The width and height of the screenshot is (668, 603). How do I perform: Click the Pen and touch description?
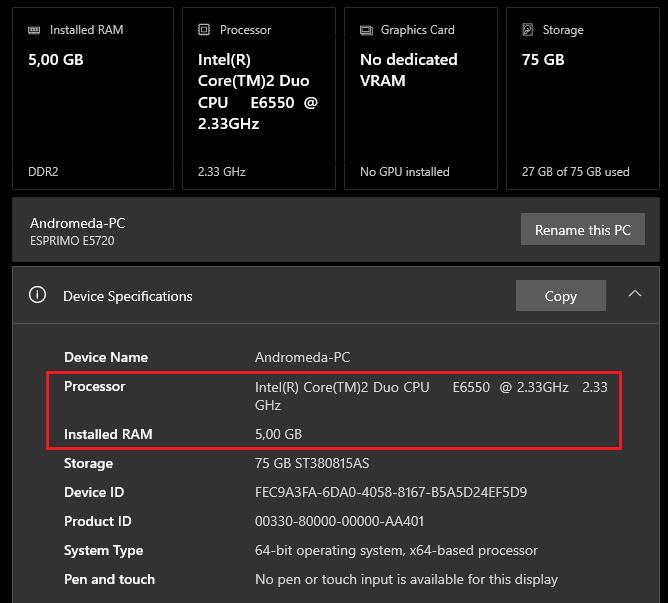(x=406, y=579)
